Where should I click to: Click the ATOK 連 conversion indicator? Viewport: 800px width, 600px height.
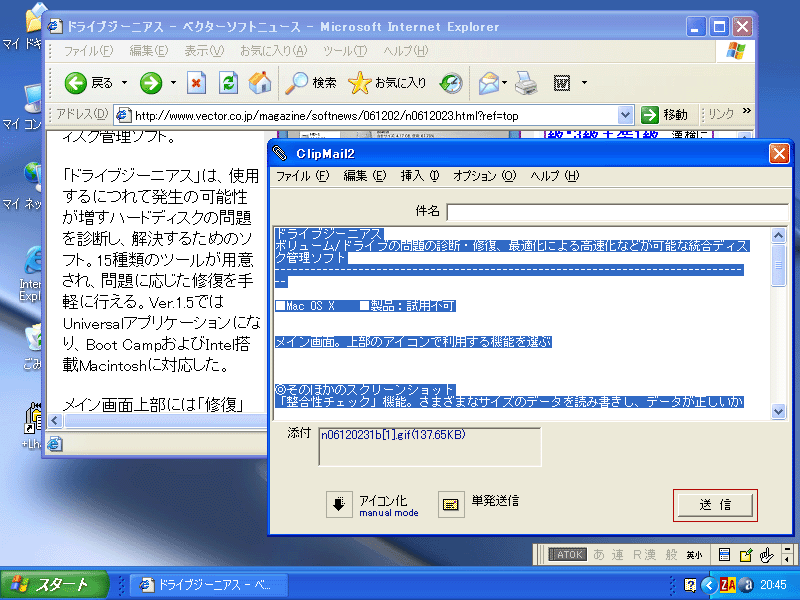tap(617, 555)
